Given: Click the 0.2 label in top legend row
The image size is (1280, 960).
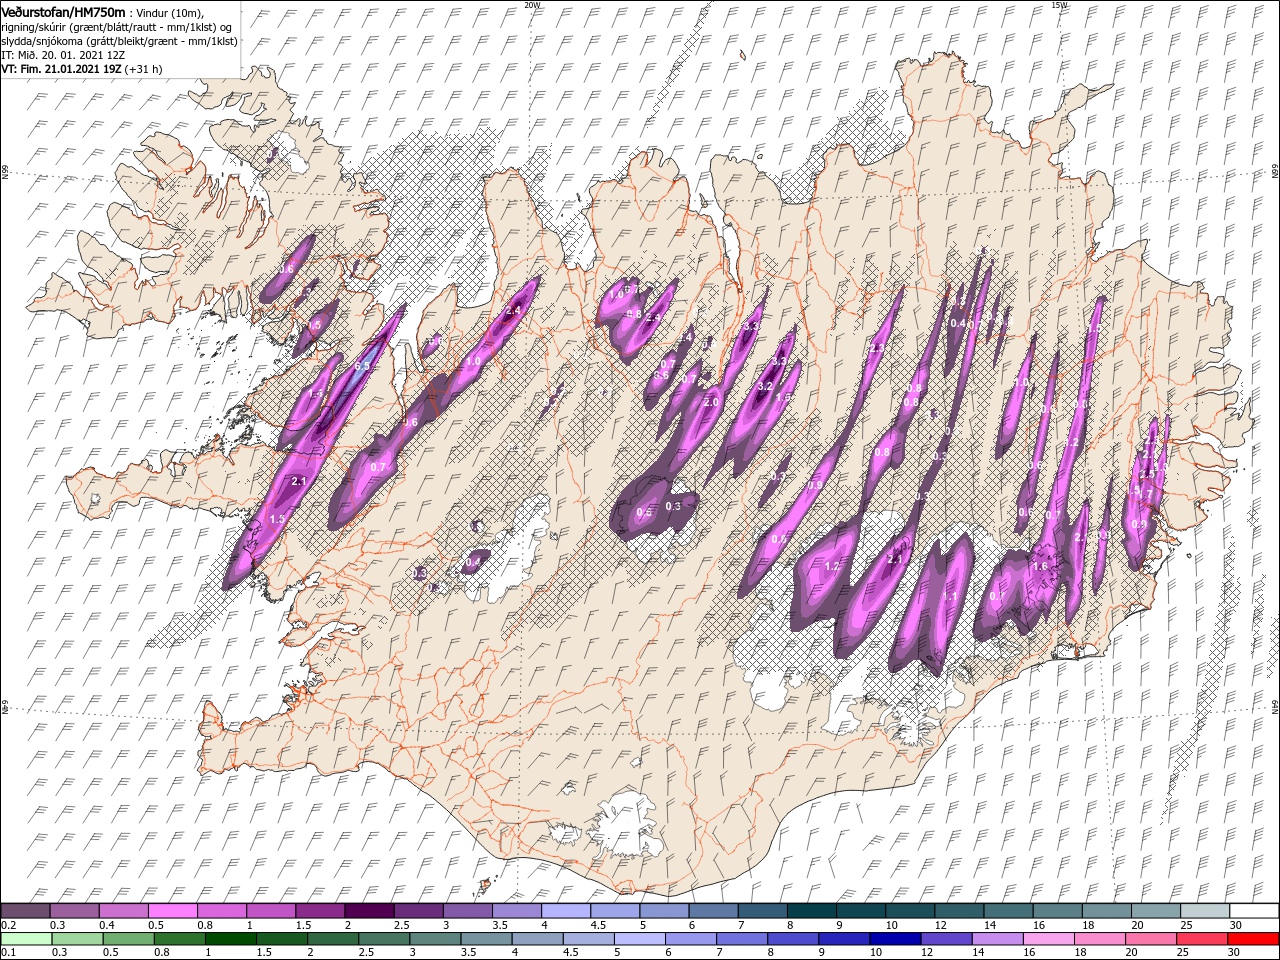Looking at the screenshot, I should point(8,925).
